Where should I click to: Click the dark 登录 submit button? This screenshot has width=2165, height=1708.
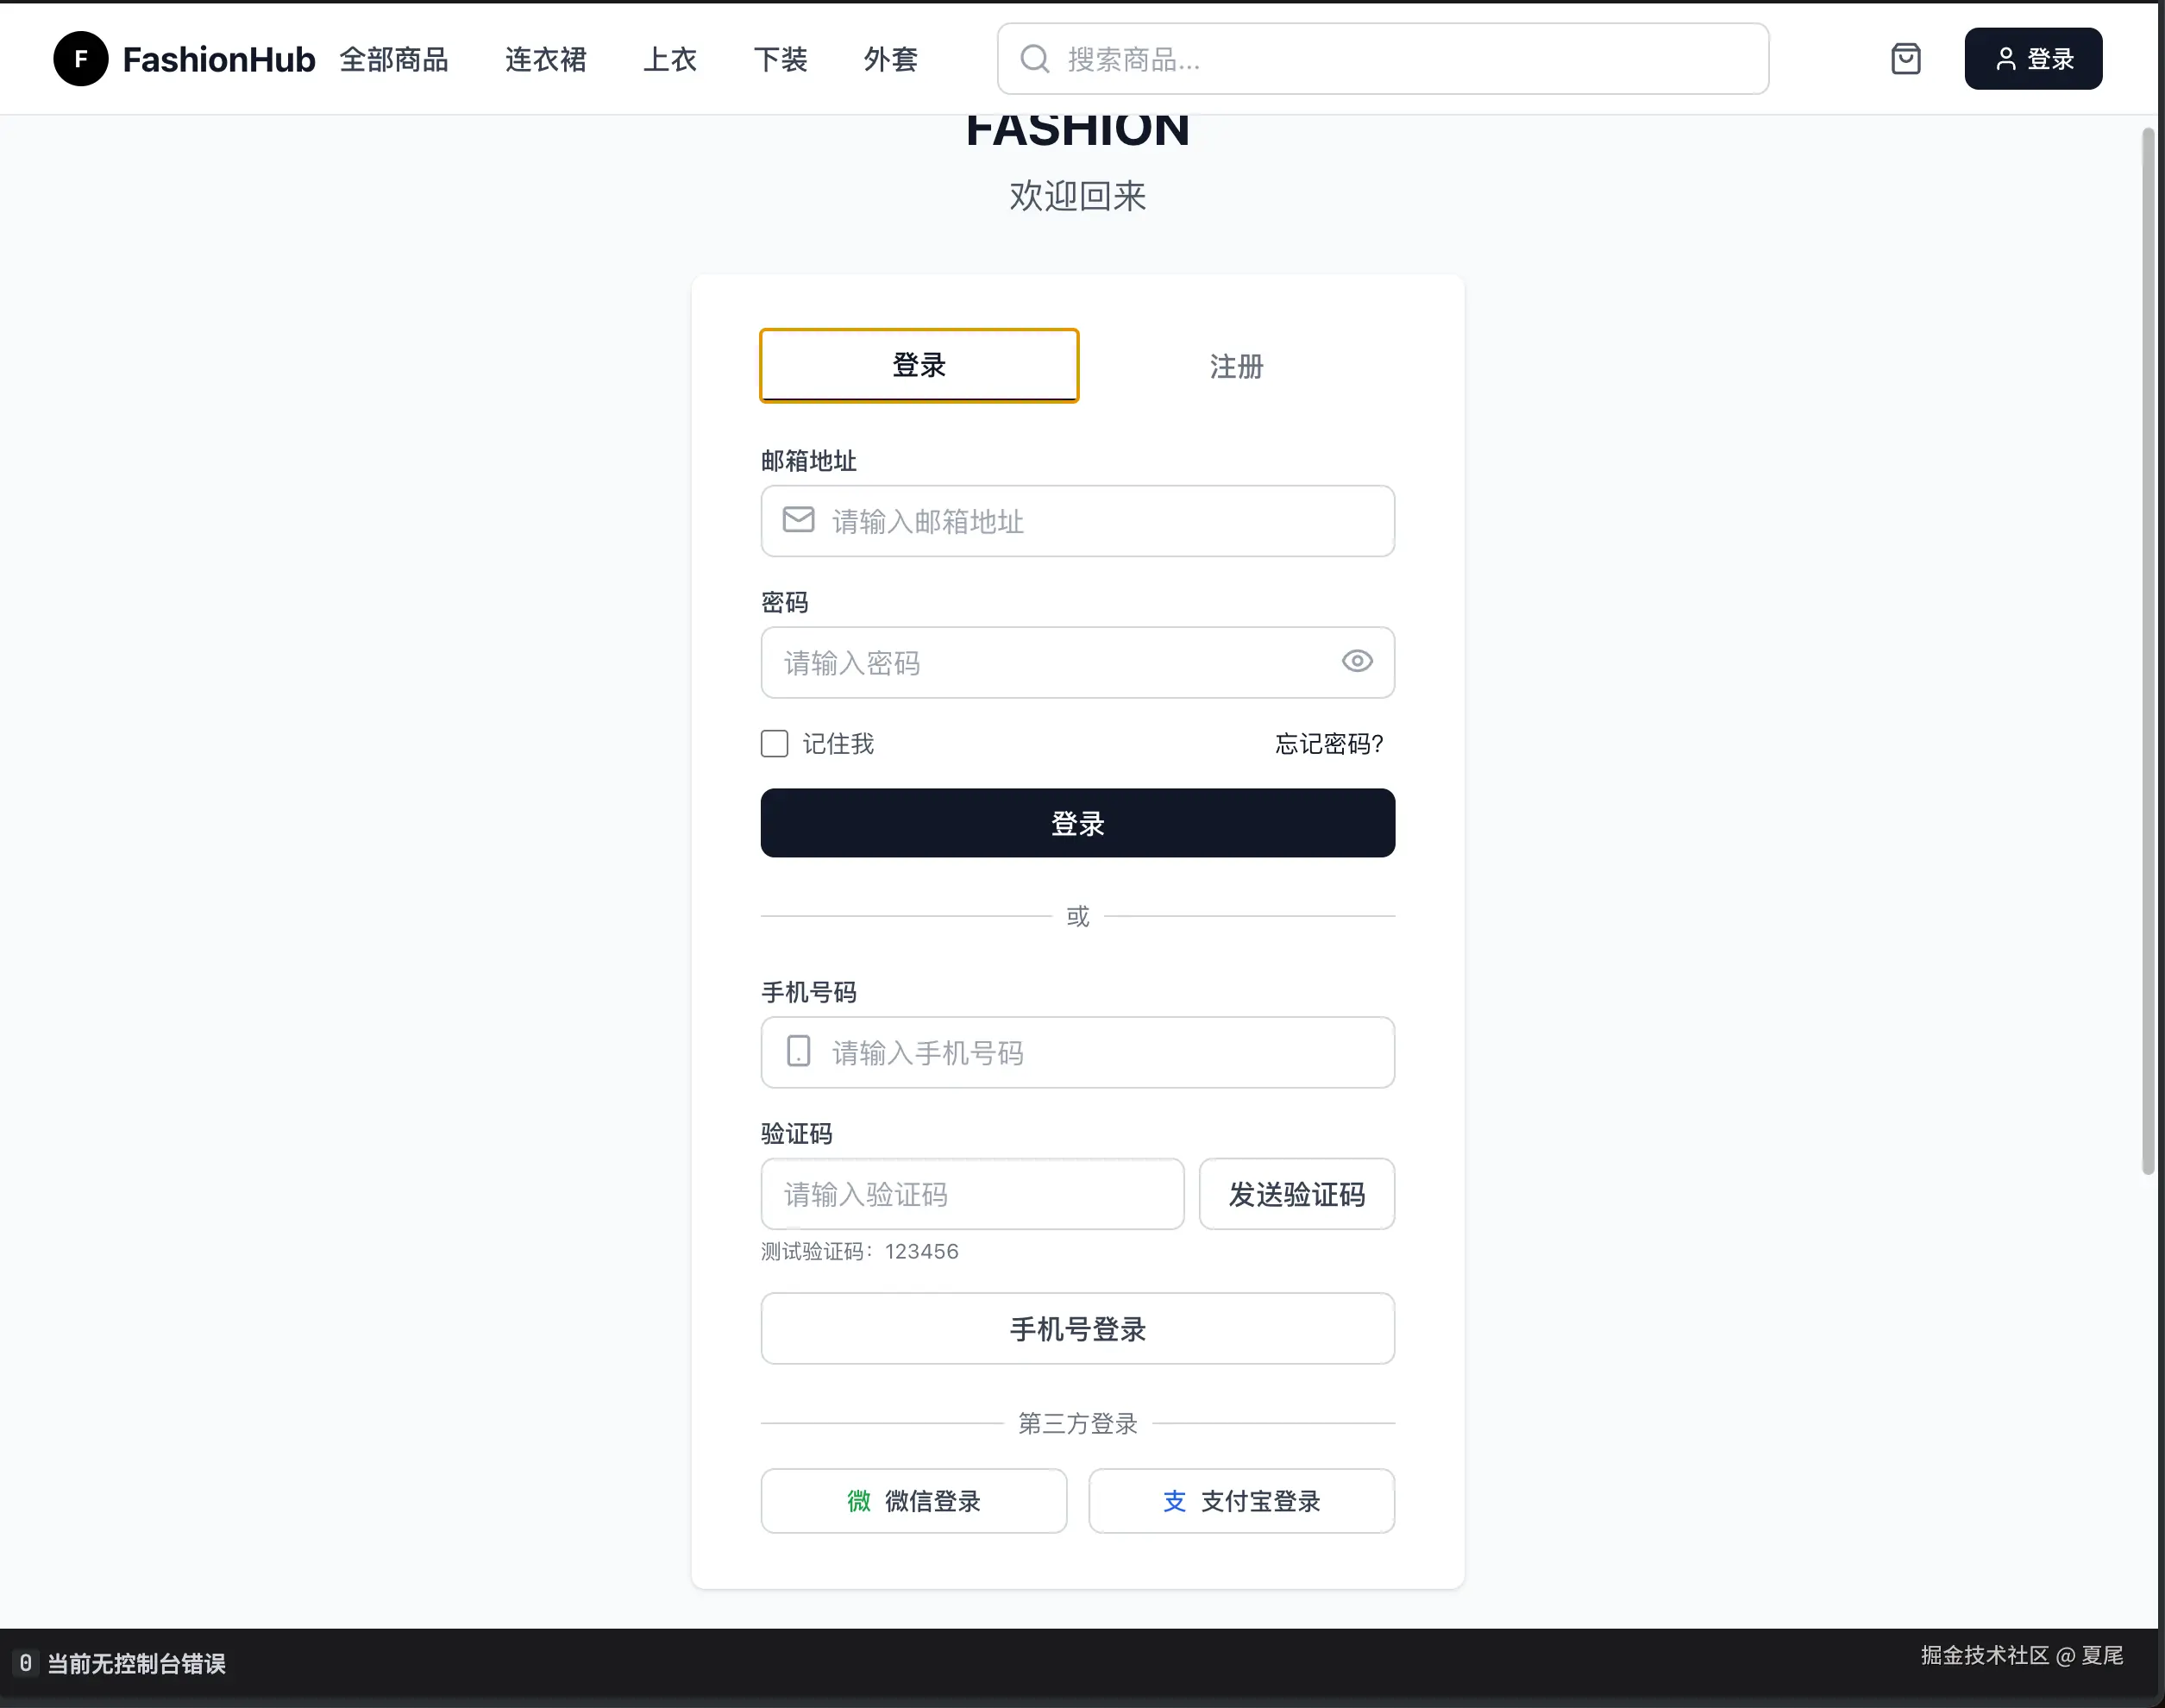(1077, 823)
